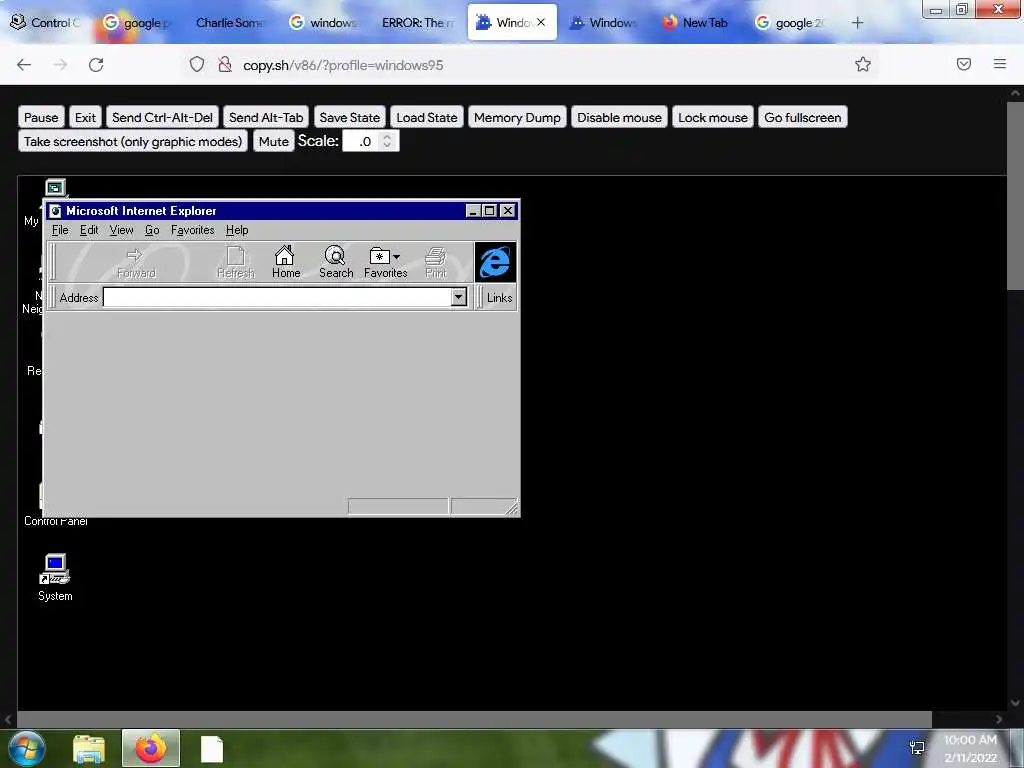
Task: Click Go fullscreen button
Action: click(x=803, y=118)
